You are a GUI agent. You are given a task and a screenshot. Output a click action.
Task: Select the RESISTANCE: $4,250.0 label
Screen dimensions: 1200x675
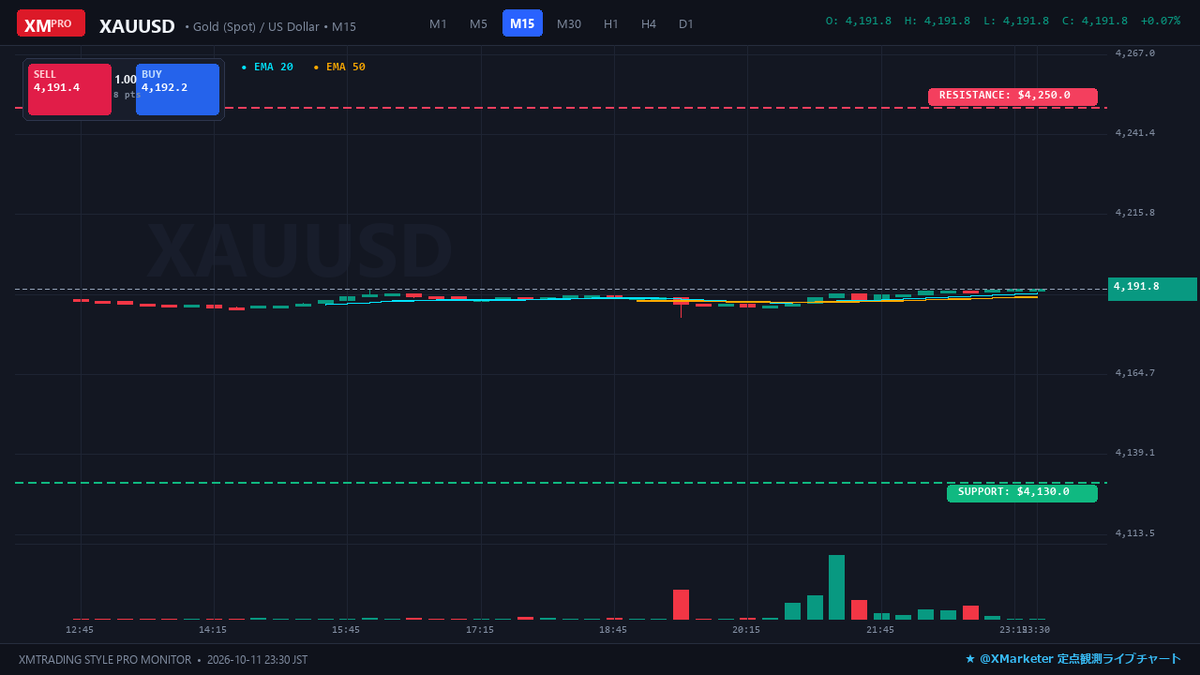[x=1013, y=96]
